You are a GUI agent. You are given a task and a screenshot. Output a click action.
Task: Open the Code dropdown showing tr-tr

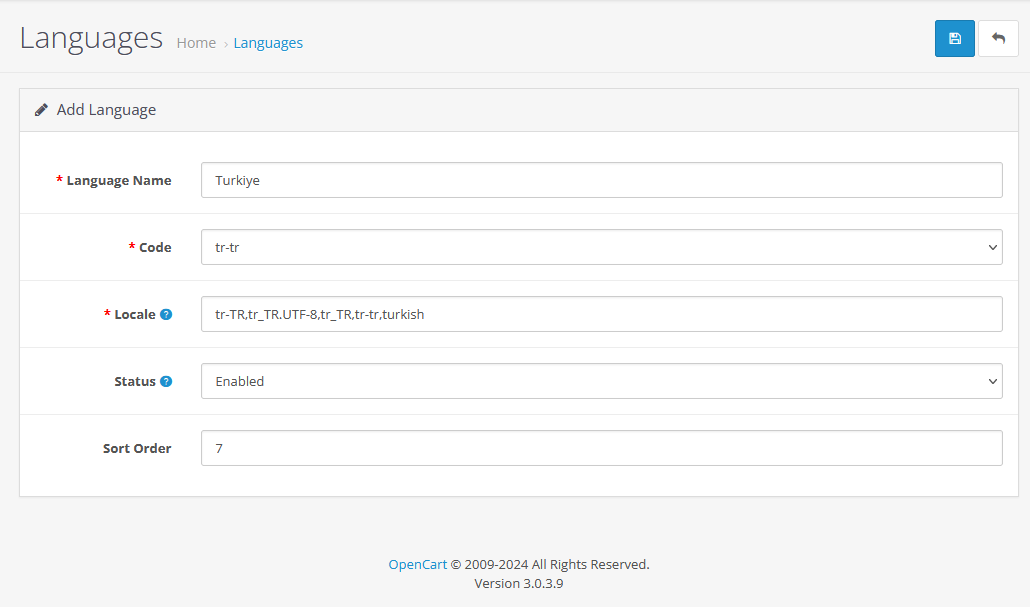coord(600,247)
